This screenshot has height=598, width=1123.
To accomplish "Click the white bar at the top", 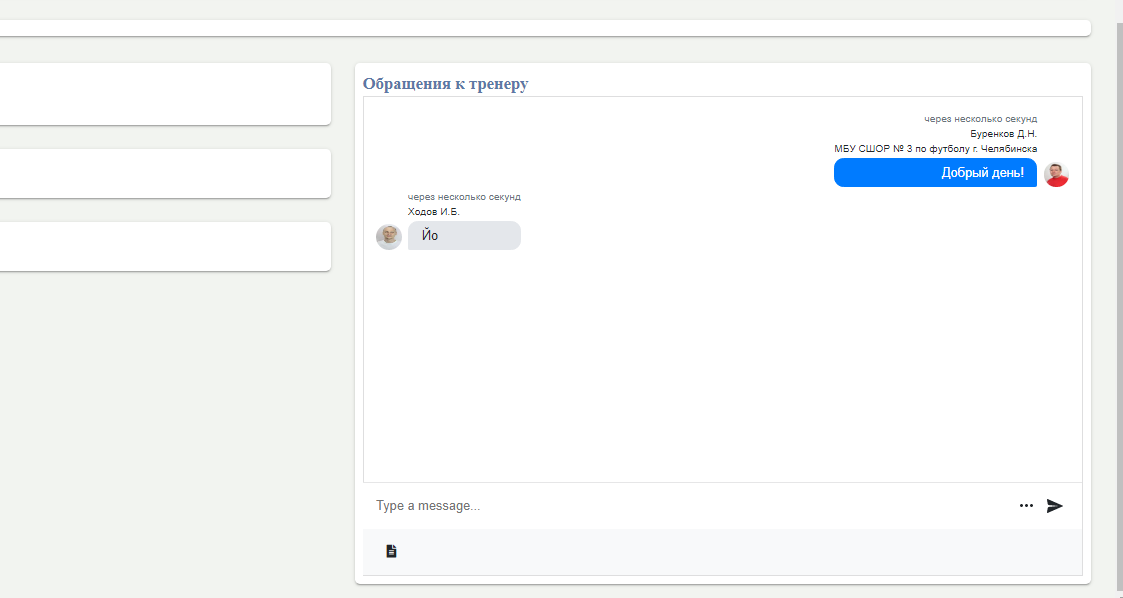I will coord(545,28).
